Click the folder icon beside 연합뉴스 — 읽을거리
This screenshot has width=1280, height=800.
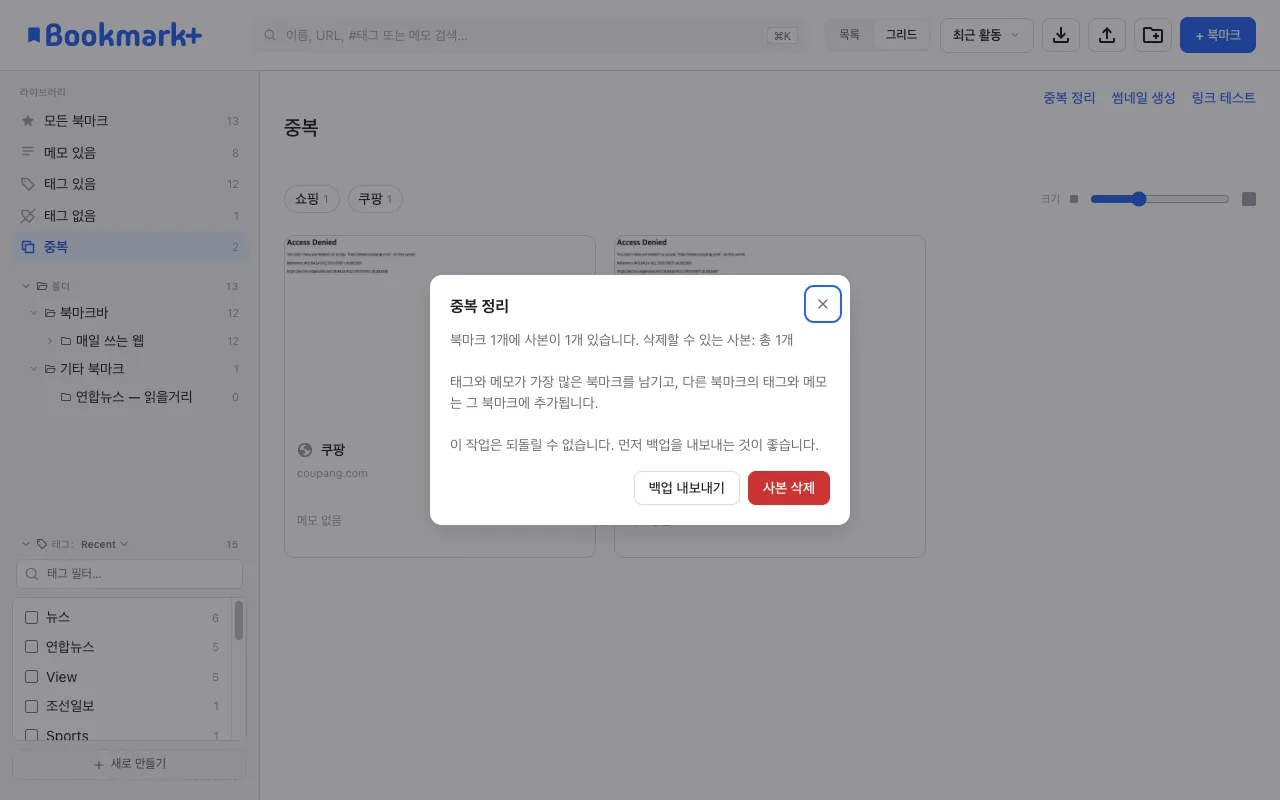66,397
